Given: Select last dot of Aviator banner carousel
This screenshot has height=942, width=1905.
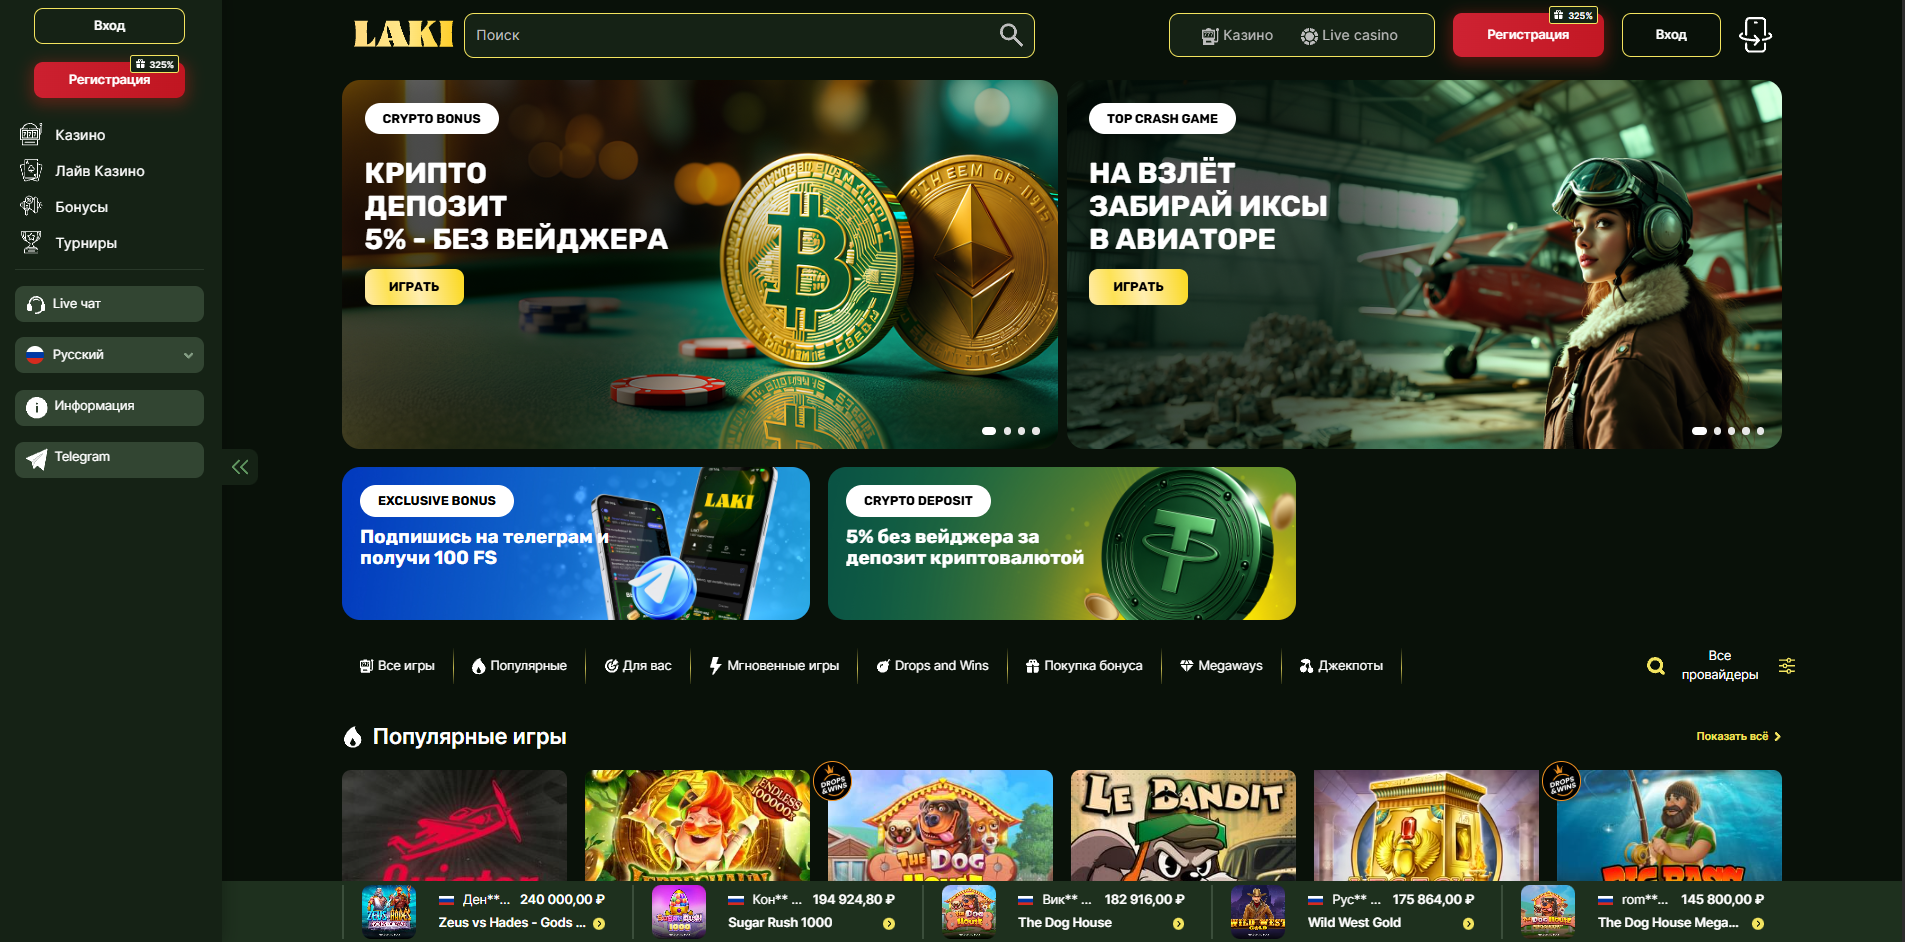Looking at the screenshot, I should coord(1760,431).
